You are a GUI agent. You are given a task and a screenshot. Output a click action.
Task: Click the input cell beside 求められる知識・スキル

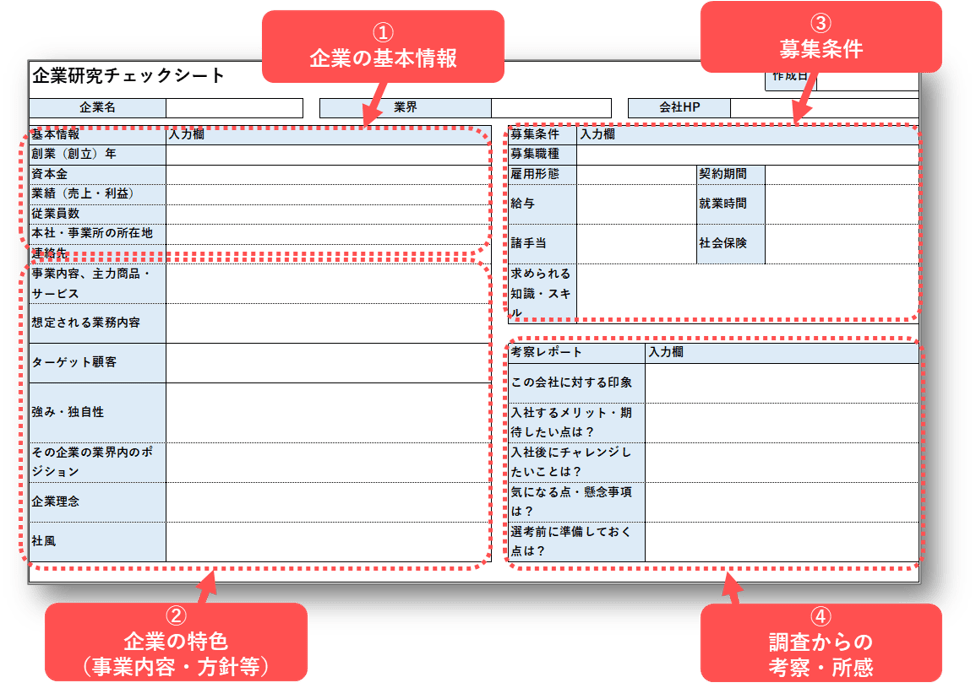[x=748, y=294]
